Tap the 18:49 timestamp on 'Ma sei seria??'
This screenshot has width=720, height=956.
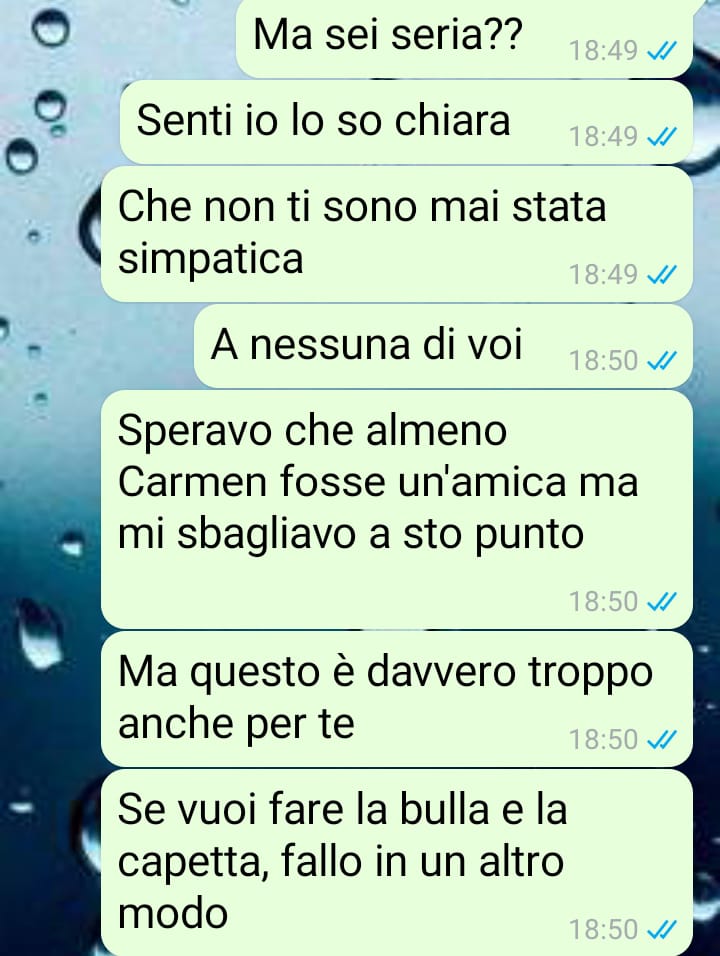coord(604,51)
